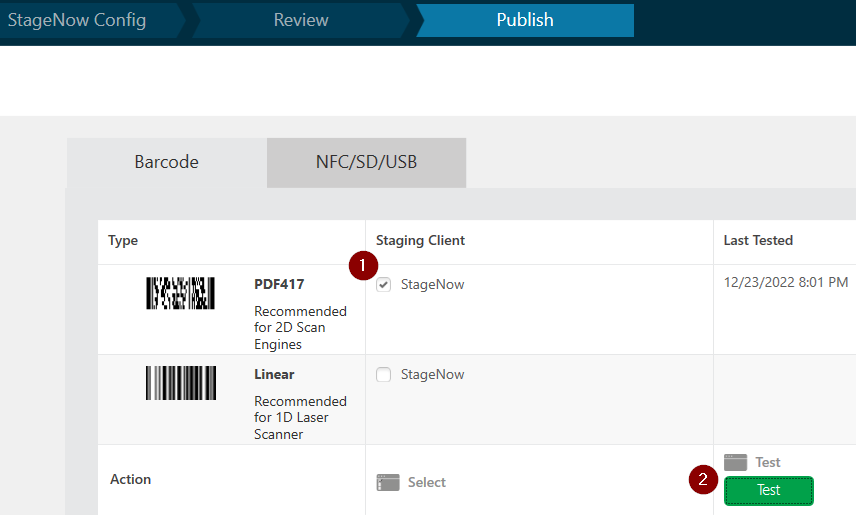Screen dimensions: 856x515
Task: Click the Select text in Action row
Action: [427, 482]
